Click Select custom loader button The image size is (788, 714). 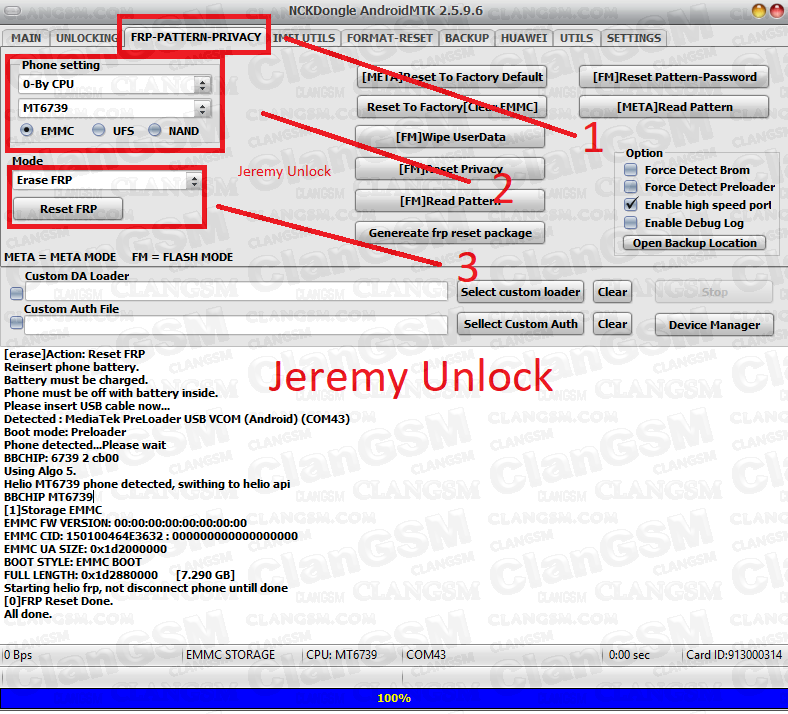click(x=520, y=292)
